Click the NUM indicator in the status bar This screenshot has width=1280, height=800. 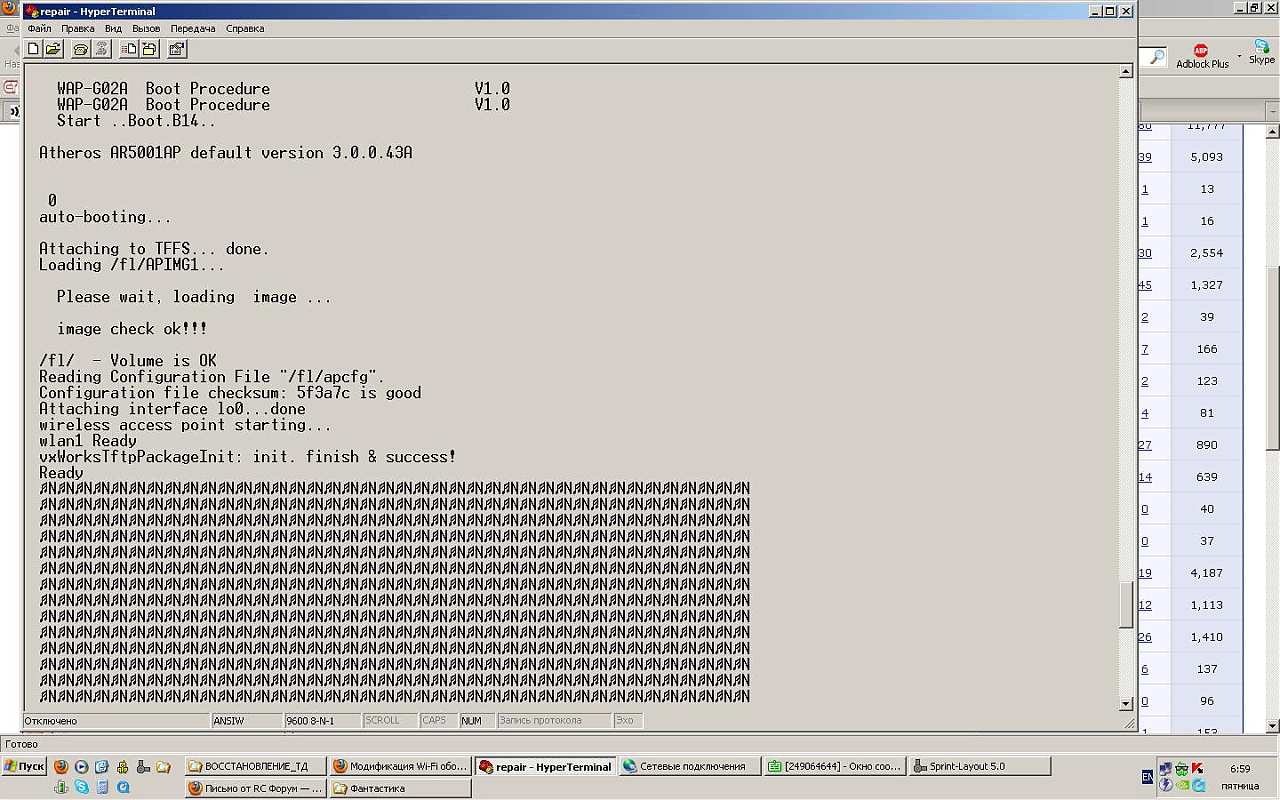pos(477,720)
